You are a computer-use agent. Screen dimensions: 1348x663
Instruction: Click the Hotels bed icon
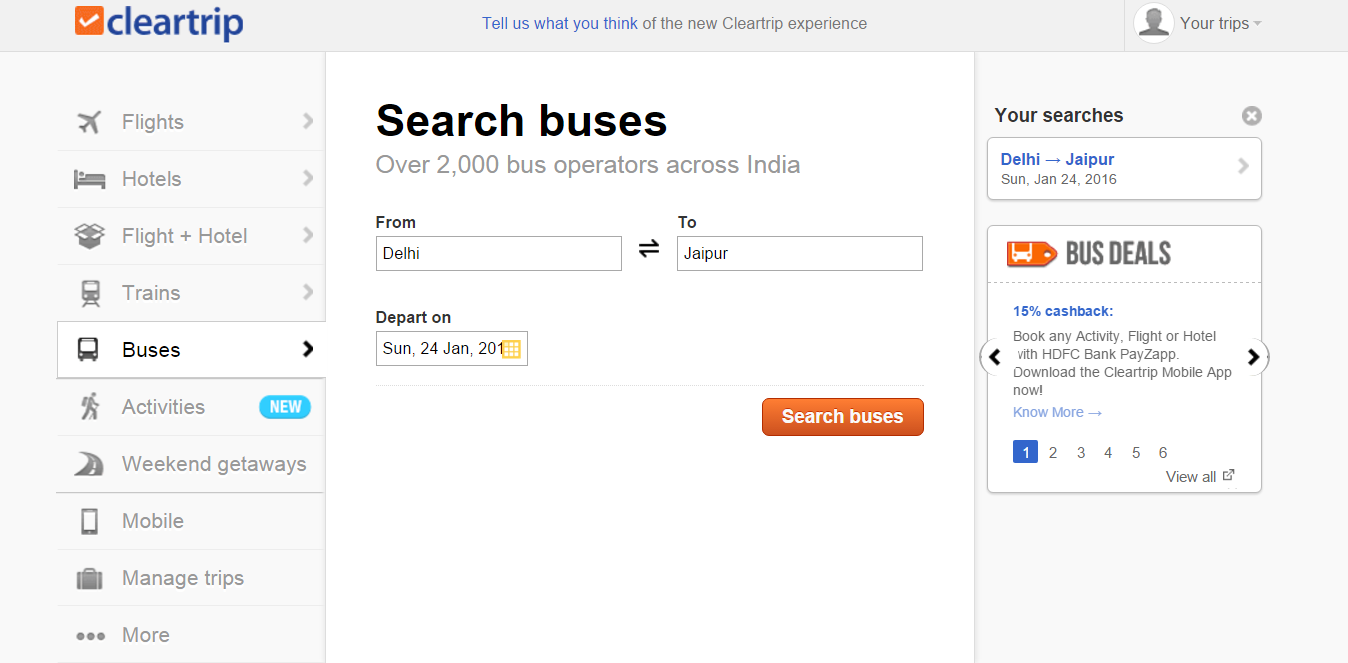coord(89,179)
